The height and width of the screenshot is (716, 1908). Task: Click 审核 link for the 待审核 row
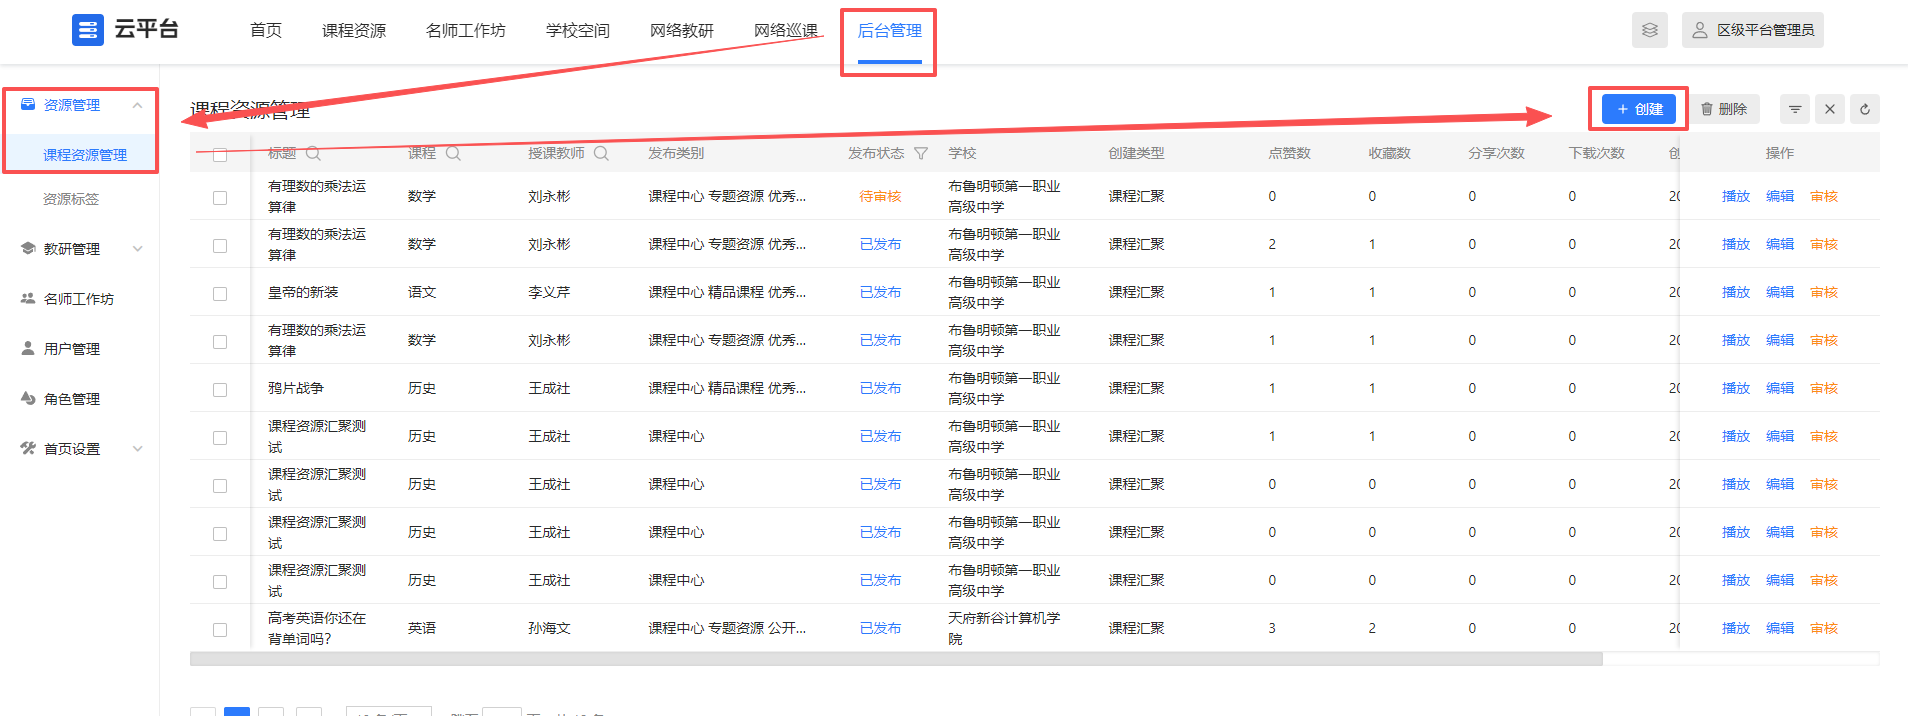point(1824,196)
